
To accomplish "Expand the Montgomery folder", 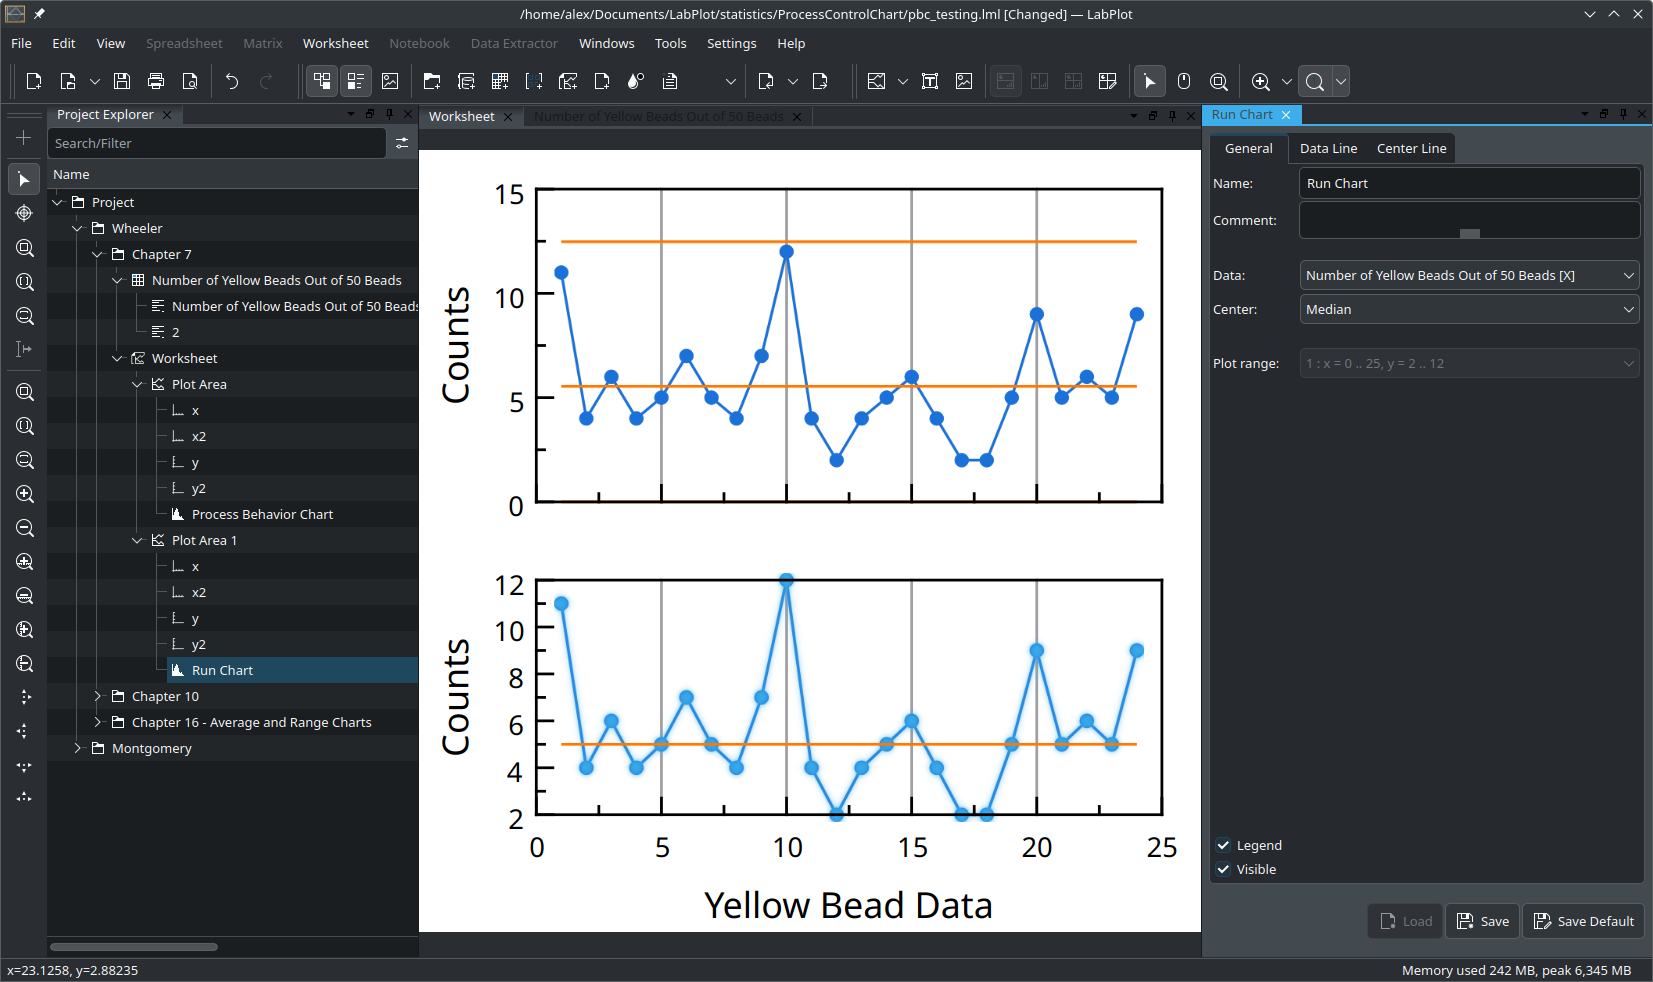I will 78,748.
